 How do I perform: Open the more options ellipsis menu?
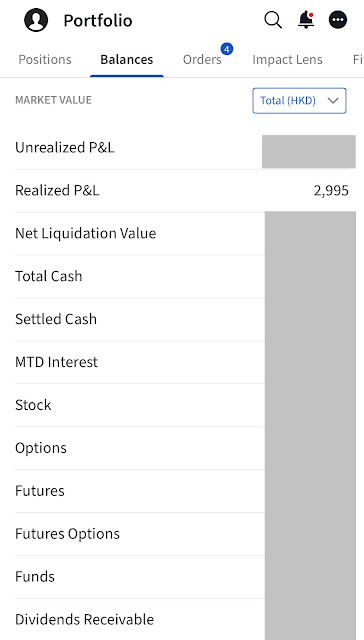tap(338, 20)
